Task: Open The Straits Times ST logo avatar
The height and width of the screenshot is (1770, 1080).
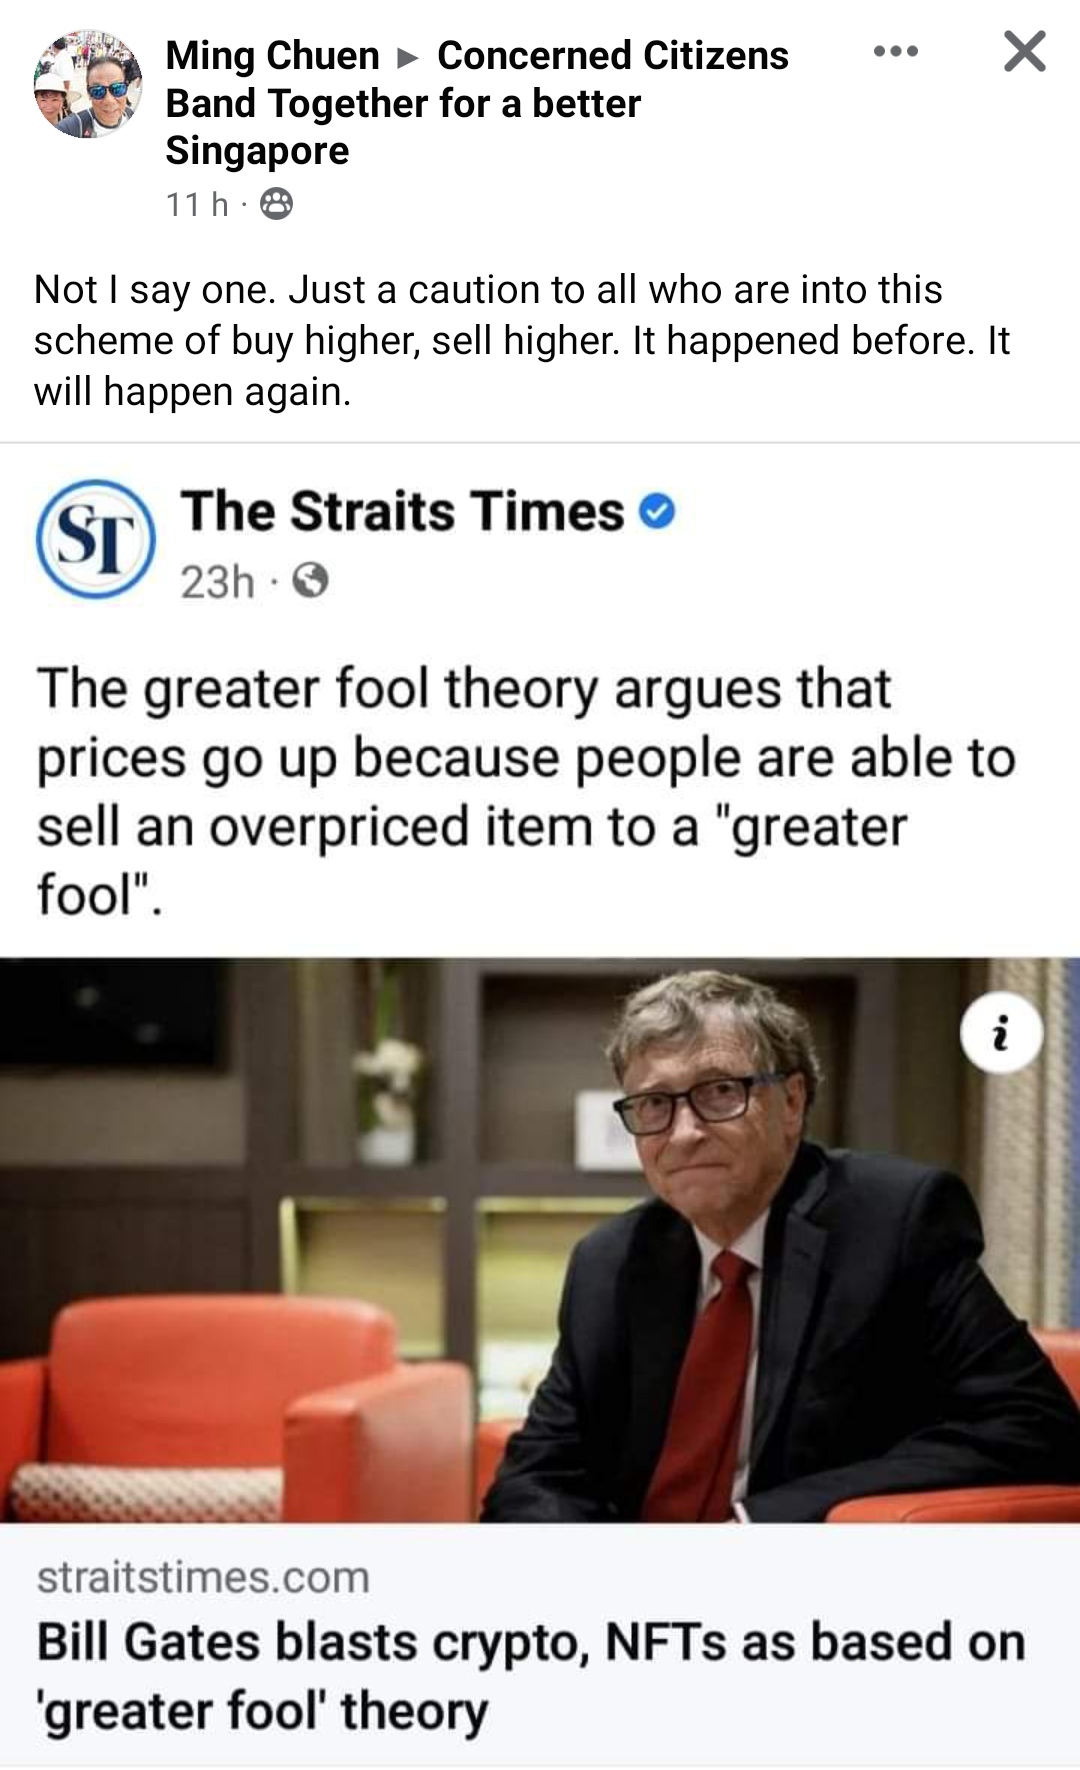Action: coord(96,539)
